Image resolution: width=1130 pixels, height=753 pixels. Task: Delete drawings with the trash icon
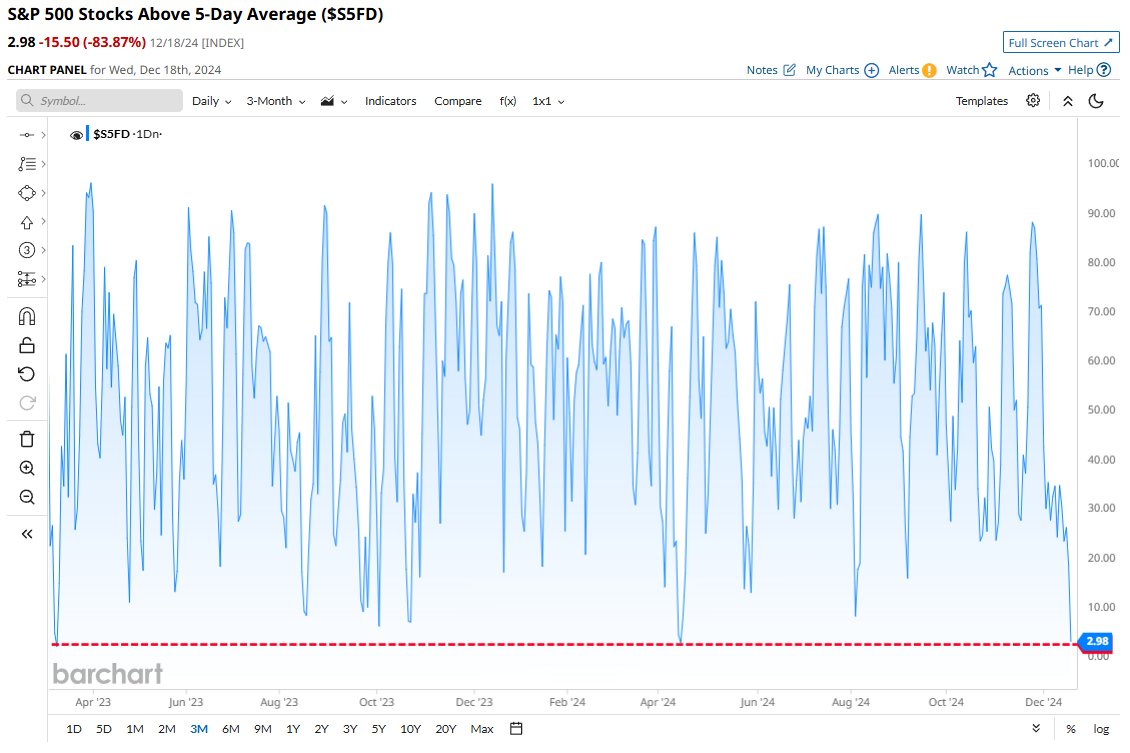27,439
